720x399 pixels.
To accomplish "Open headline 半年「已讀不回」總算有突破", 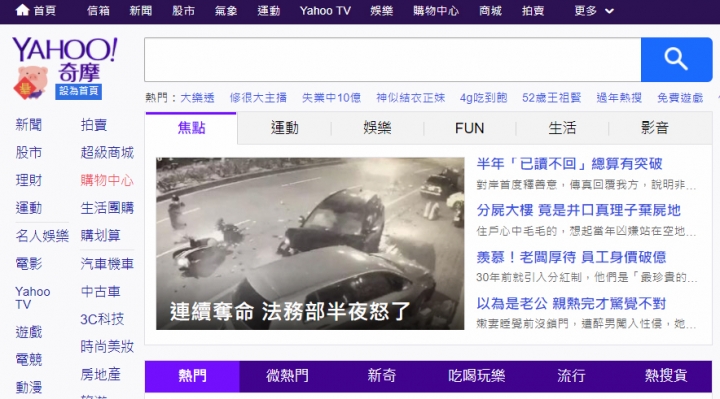I will click(x=569, y=164).
